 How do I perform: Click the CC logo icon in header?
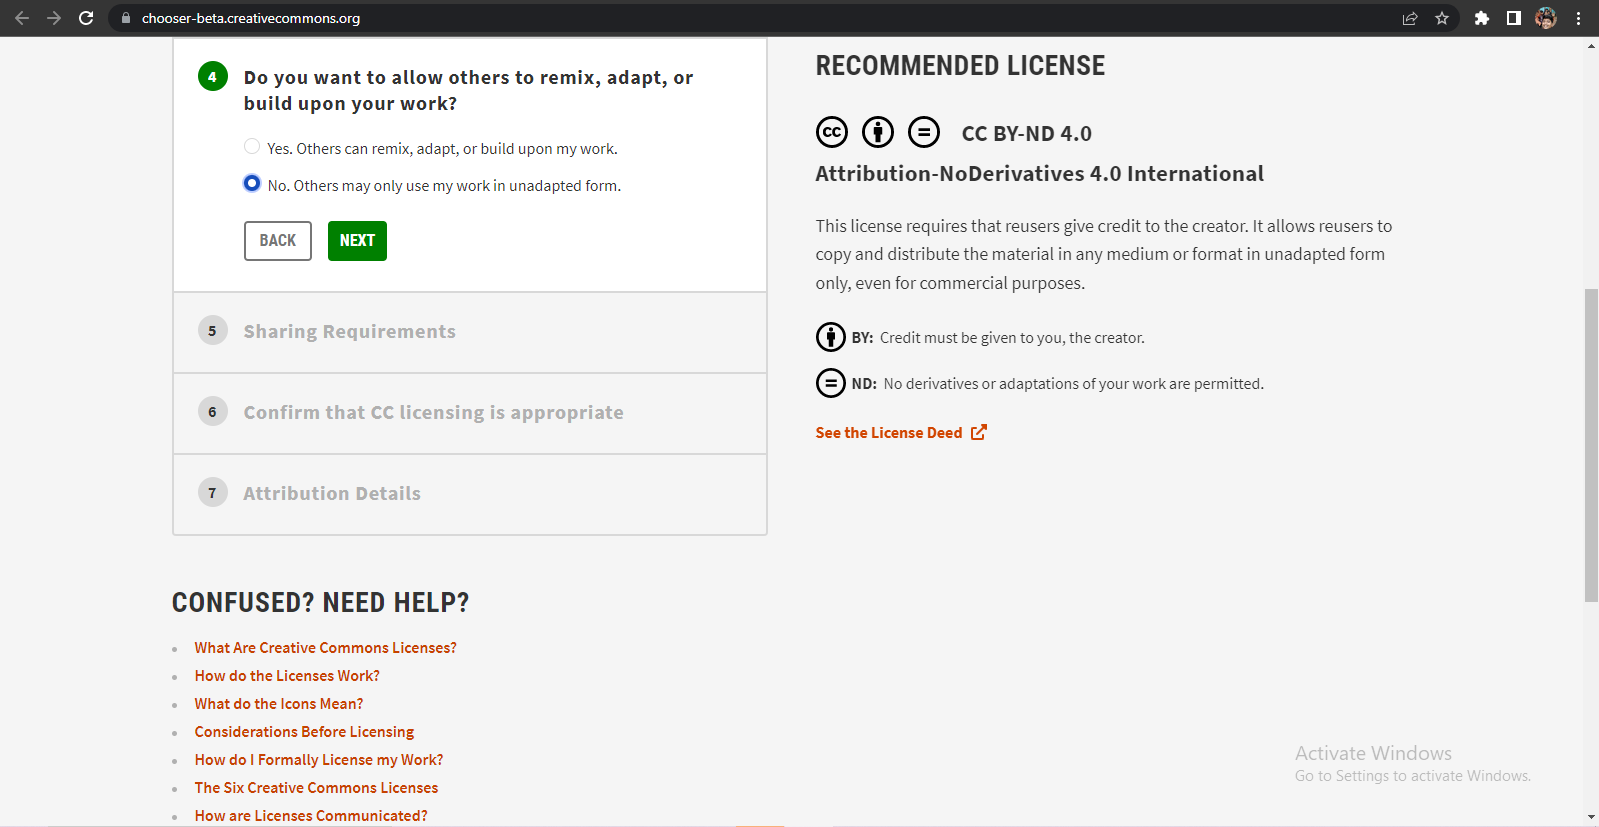(x=832, y=132)
